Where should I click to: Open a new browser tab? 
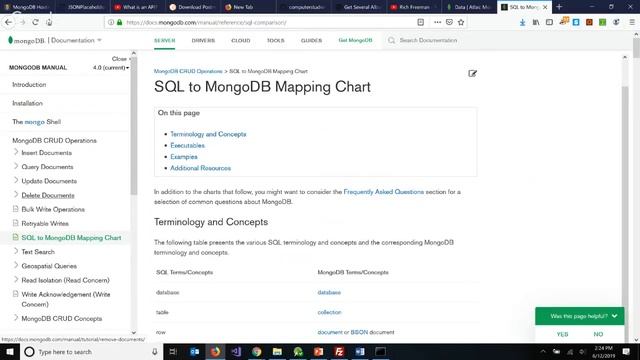point(559,7)
